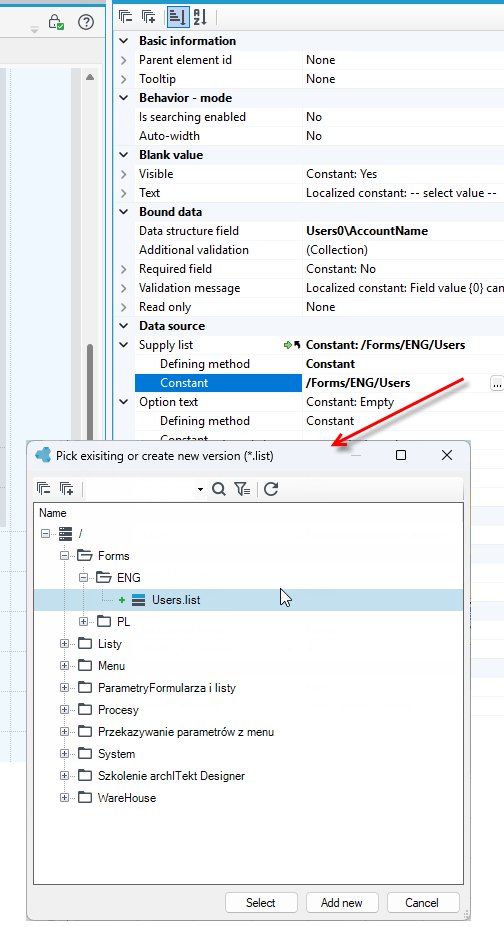The image size is (504, 927).
Task: Click the ellipsis button next to /Forms/ENG/Users
Action: pyautogui.click(x=497, y=383)
